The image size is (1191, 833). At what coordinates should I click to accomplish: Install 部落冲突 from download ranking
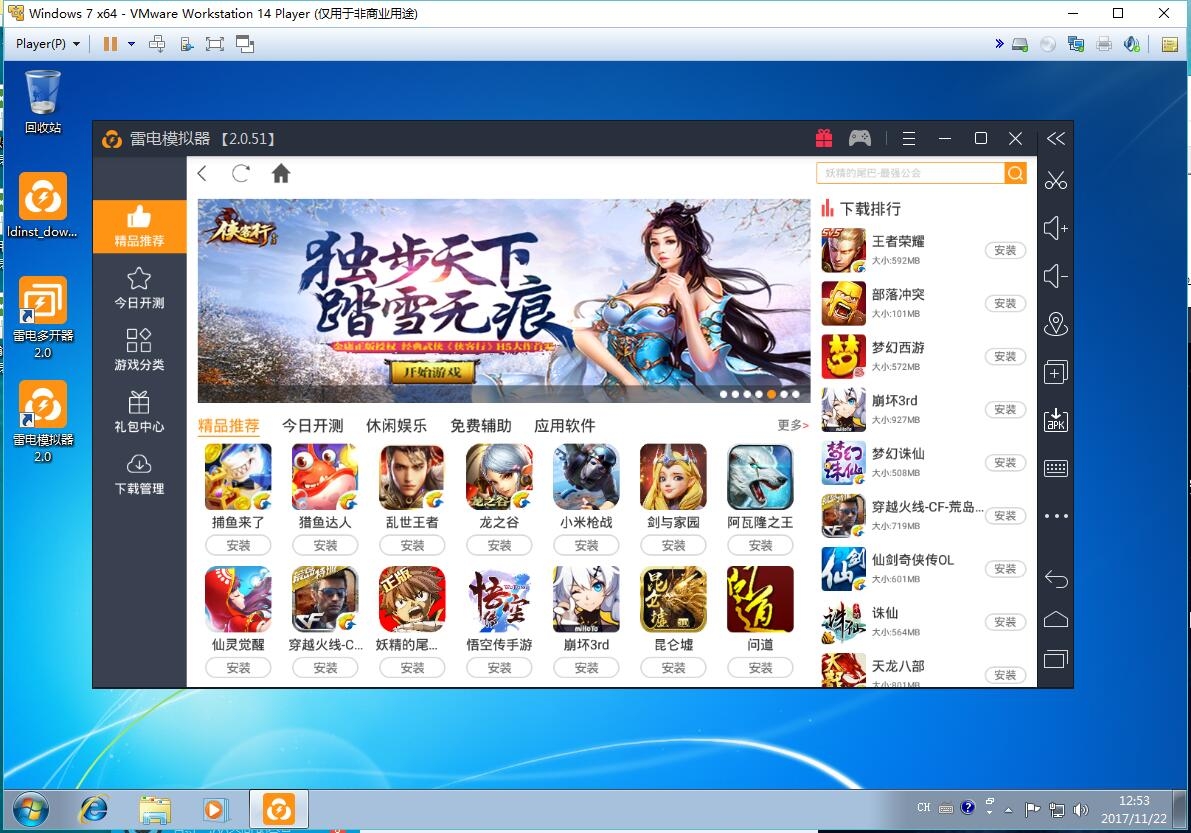(1005, 304)
